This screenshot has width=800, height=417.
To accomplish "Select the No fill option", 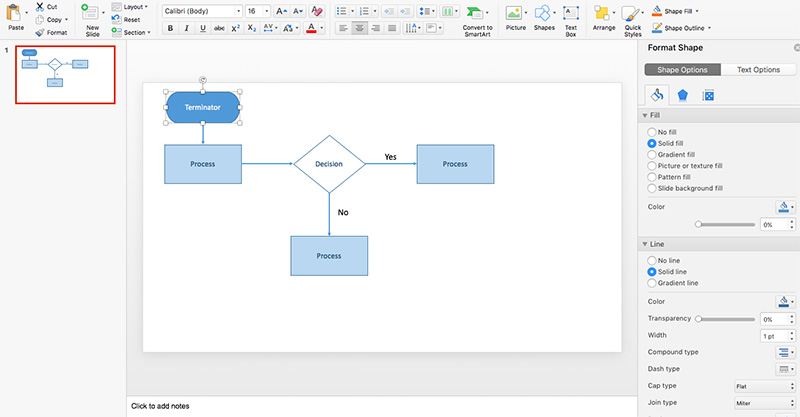I will (x=652, y=132).
